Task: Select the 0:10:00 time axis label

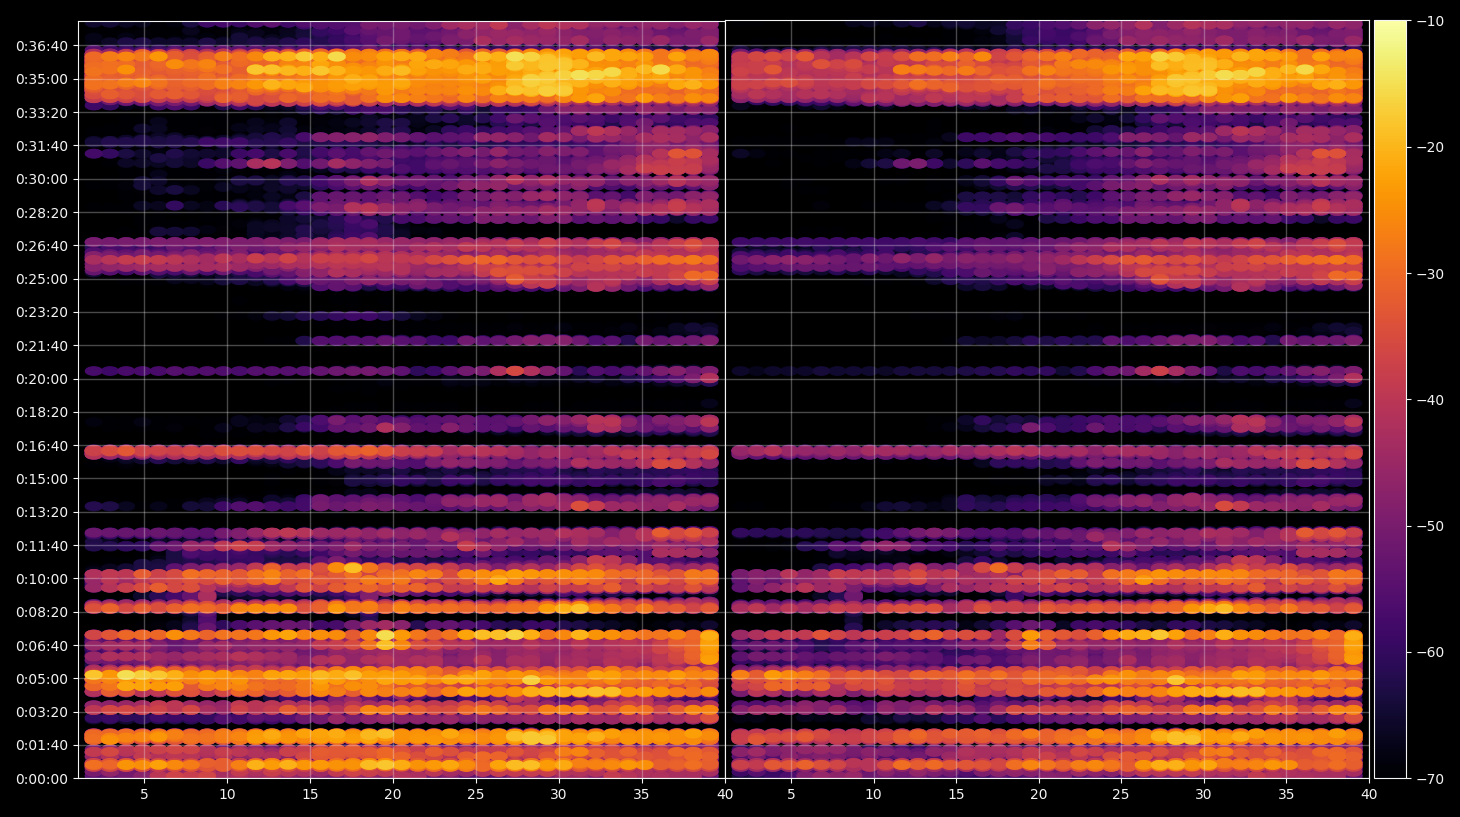Action: [x=42, y=579]
